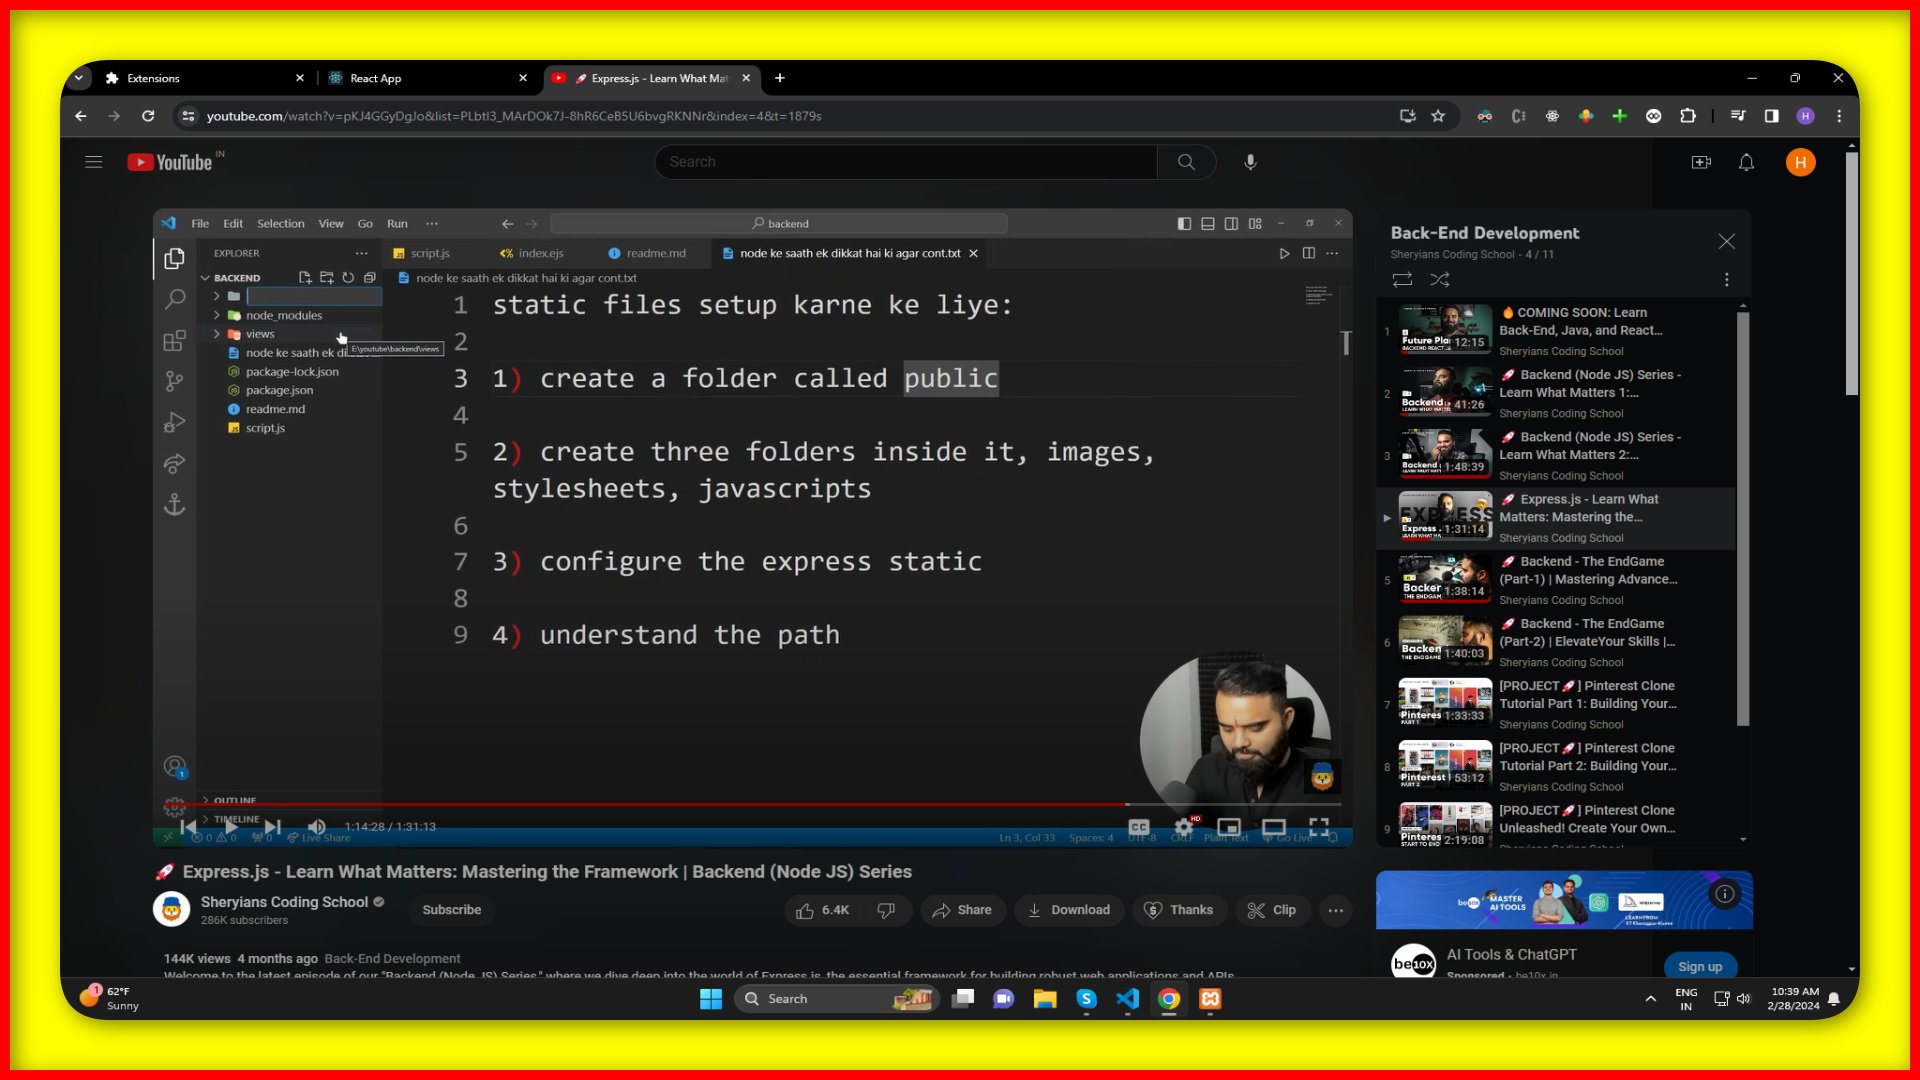The height and width of the screenshot is (1080, 1920).
Task: Open the orange H YouTube account avatar
Action: [1800, 162]
